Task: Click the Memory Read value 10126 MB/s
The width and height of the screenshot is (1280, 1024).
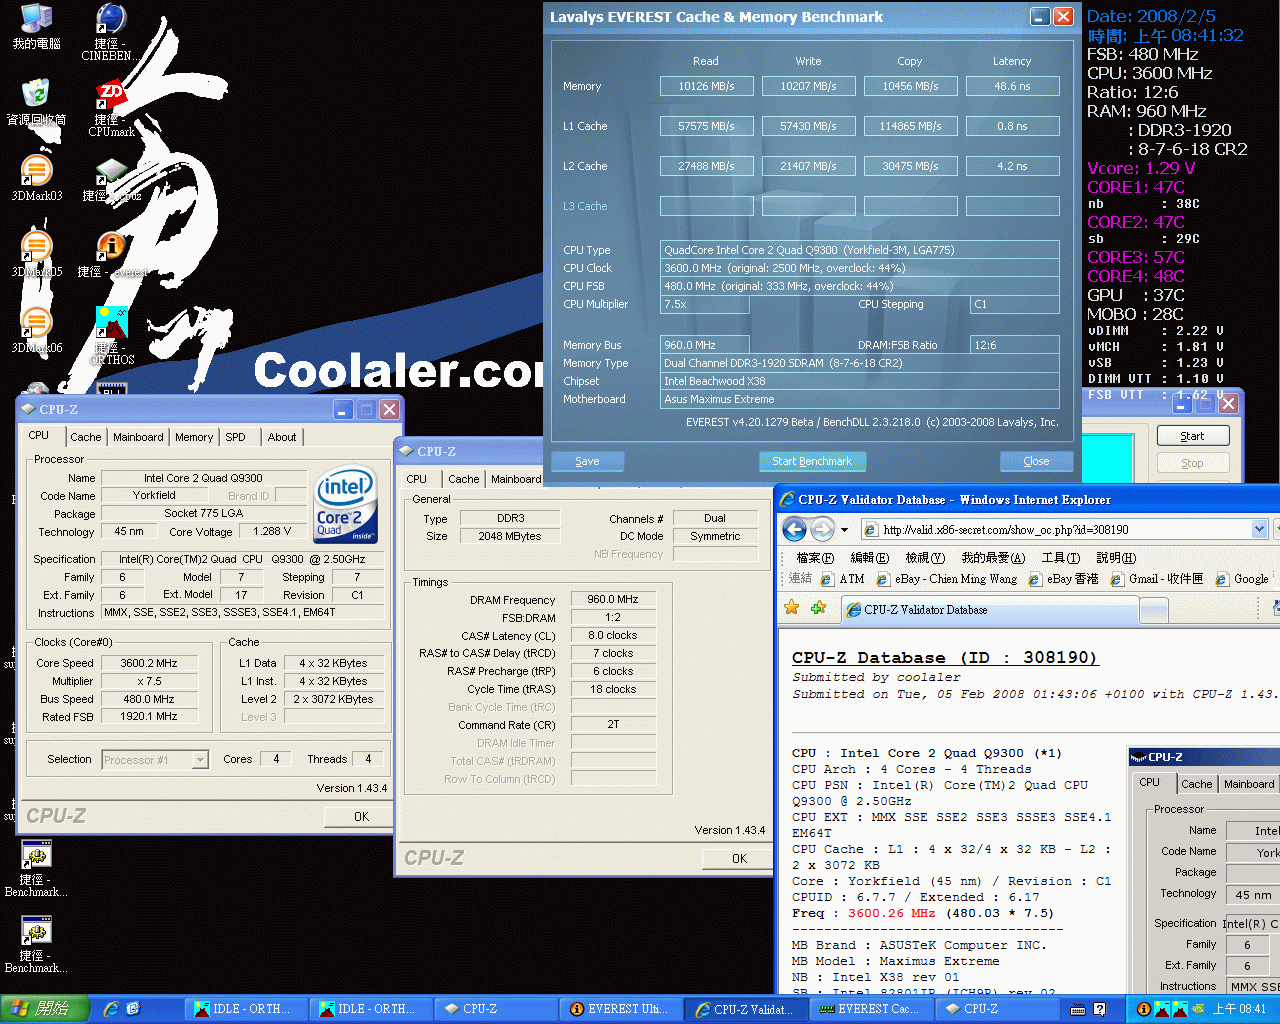Action: 706,86
